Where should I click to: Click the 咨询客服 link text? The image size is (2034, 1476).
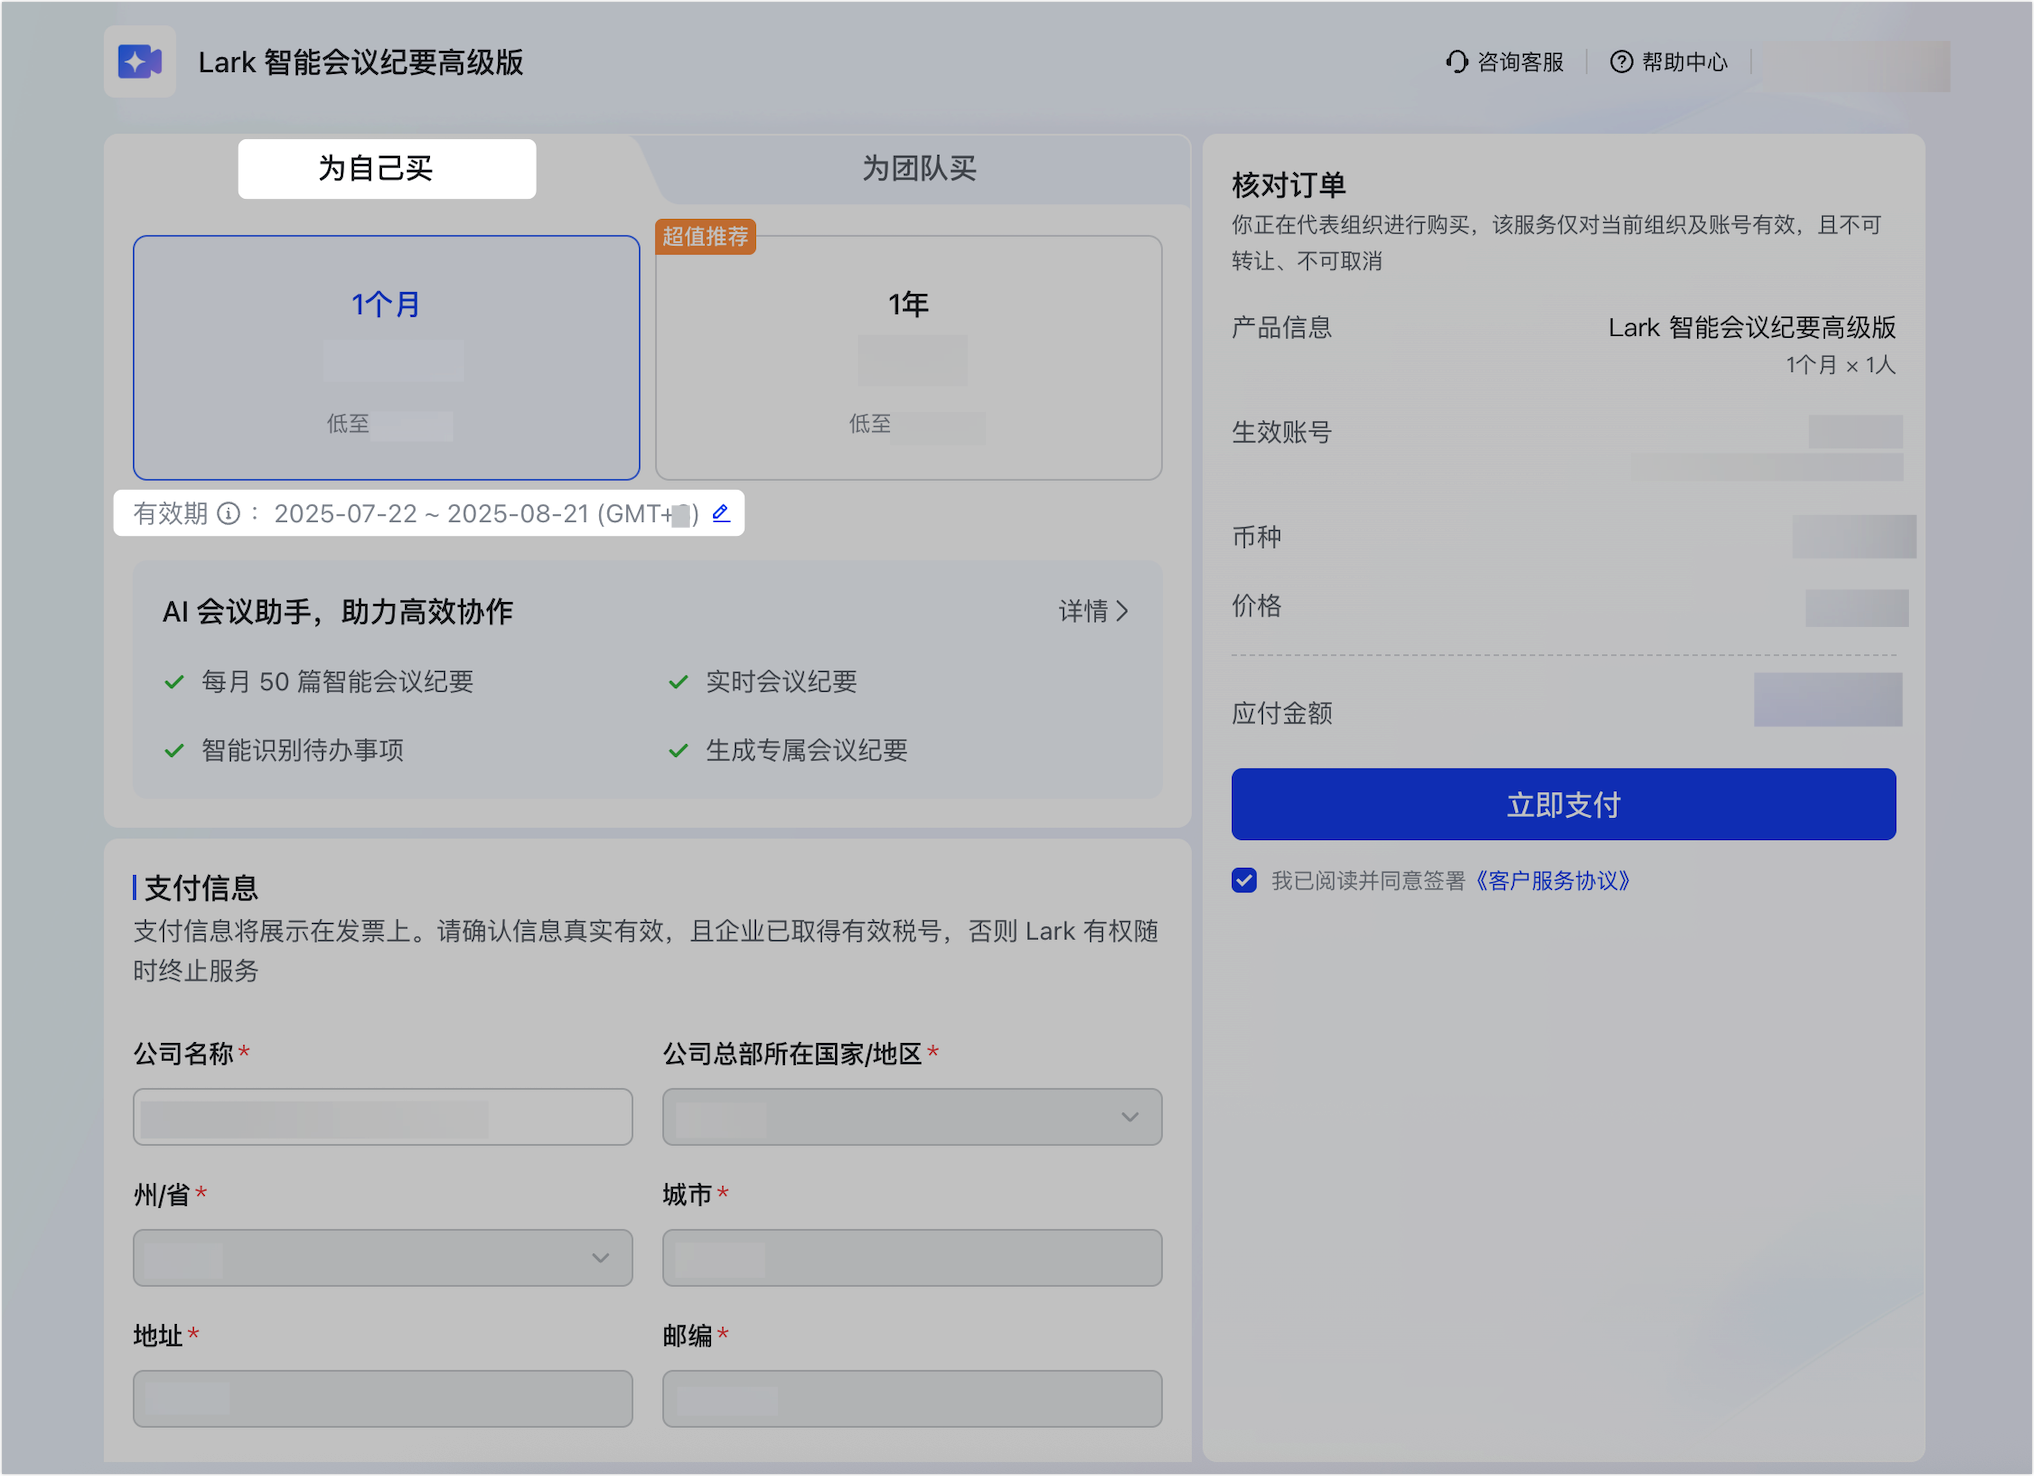1520,62
